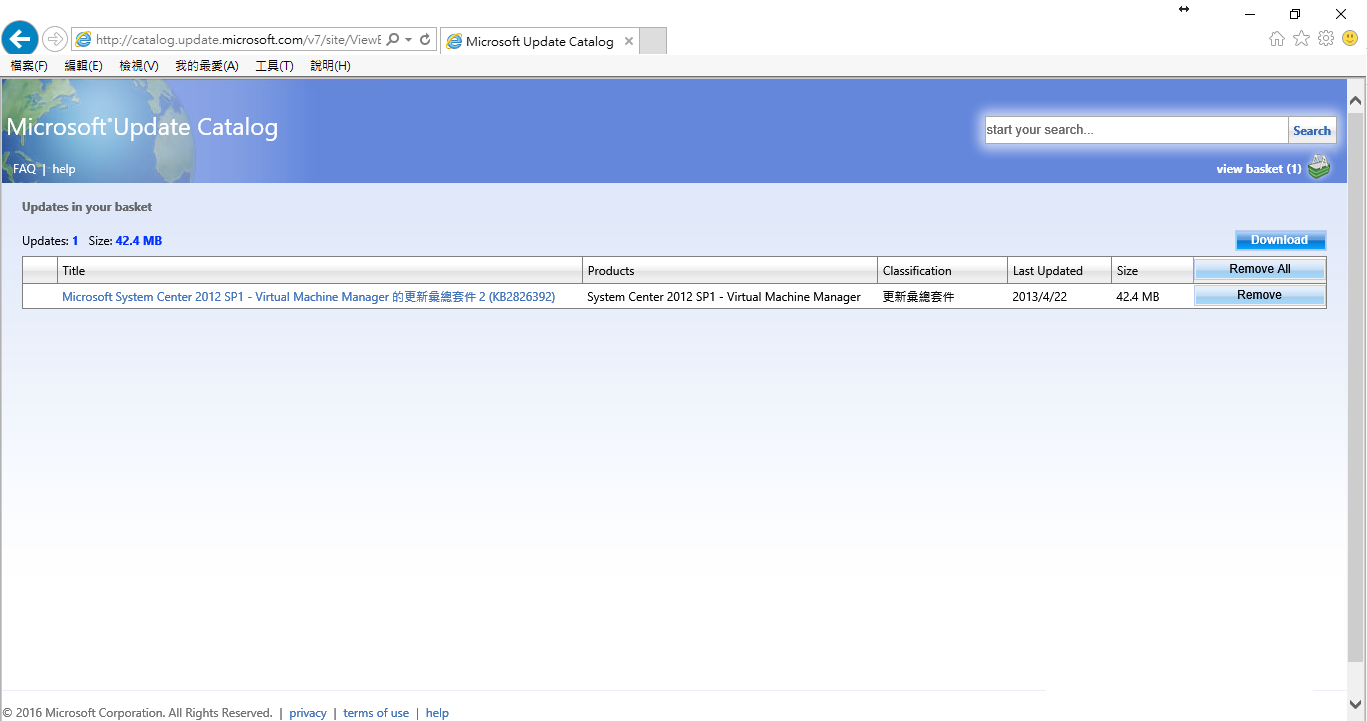The height and width of the screenshot is (721, 1367).
Task: Minimize the browser window
Action: (1250, 13)
